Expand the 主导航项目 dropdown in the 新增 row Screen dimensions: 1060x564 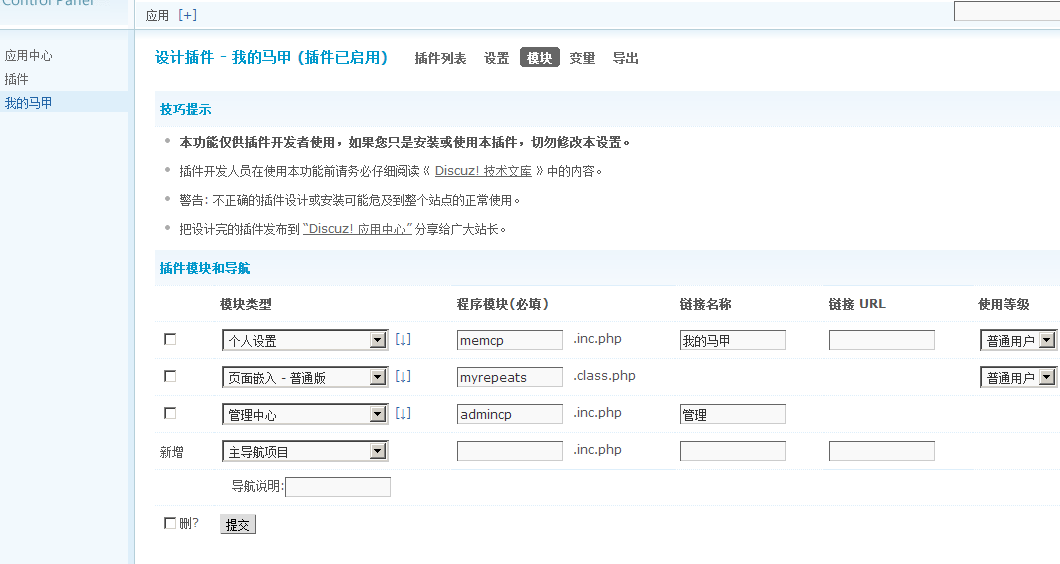(x=378, y=452)
